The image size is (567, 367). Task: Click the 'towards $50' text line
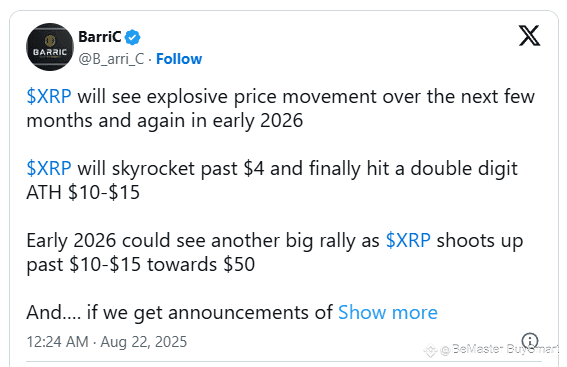click(x=141, y=265)
